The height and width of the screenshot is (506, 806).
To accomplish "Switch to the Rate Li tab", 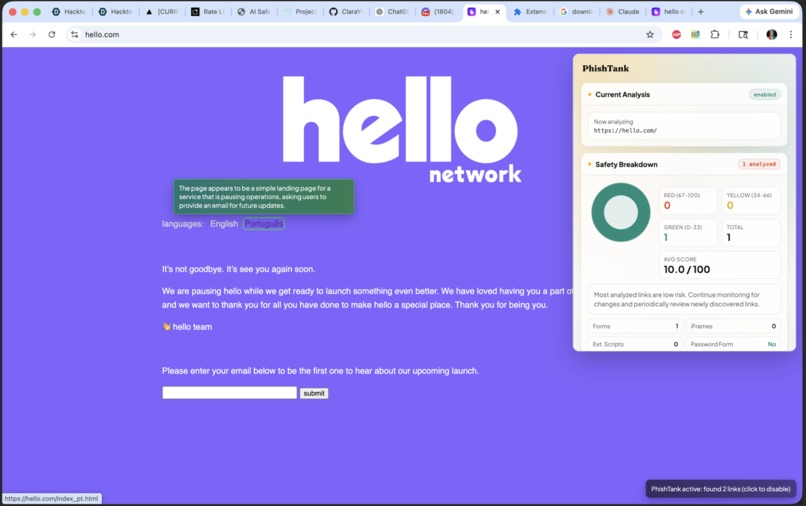I will [208, 11].
